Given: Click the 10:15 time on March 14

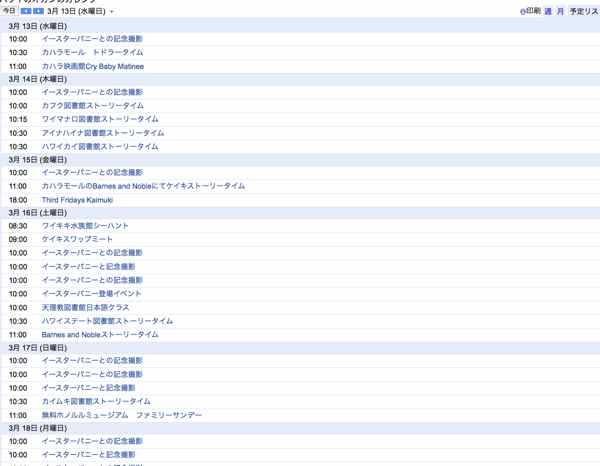Looking at the screenshot, I should click(x=18, y=119).
